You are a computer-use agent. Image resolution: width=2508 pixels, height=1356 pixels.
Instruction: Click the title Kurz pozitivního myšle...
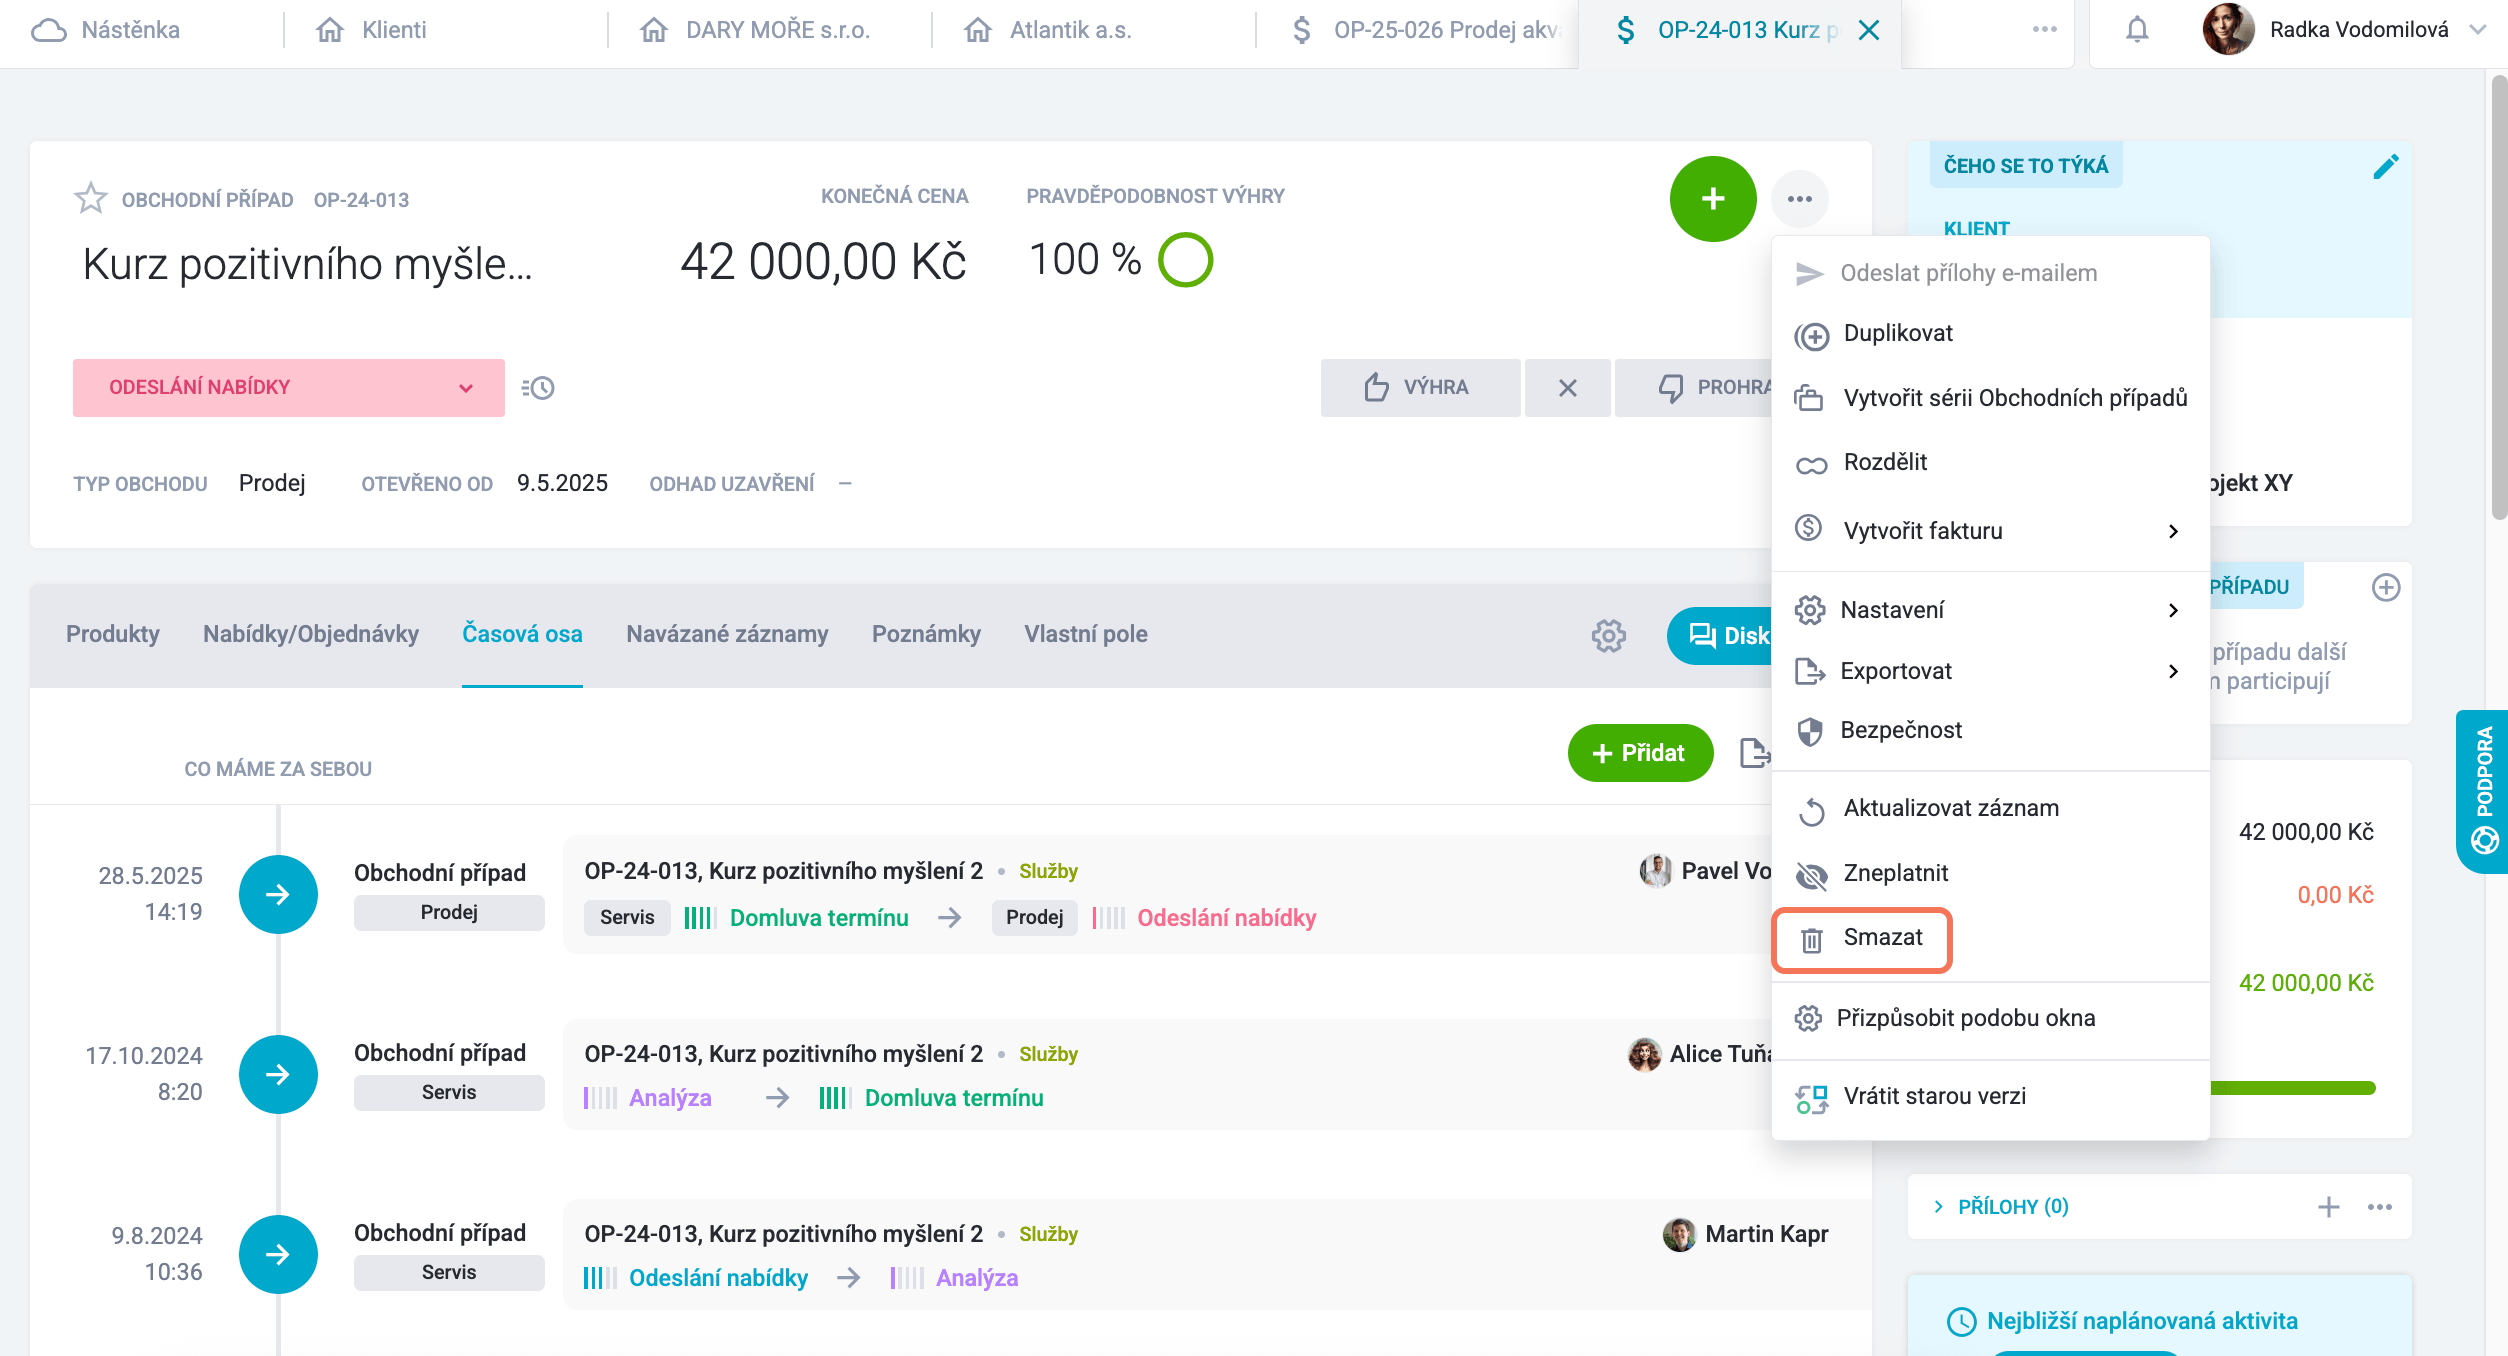point(307,265)
